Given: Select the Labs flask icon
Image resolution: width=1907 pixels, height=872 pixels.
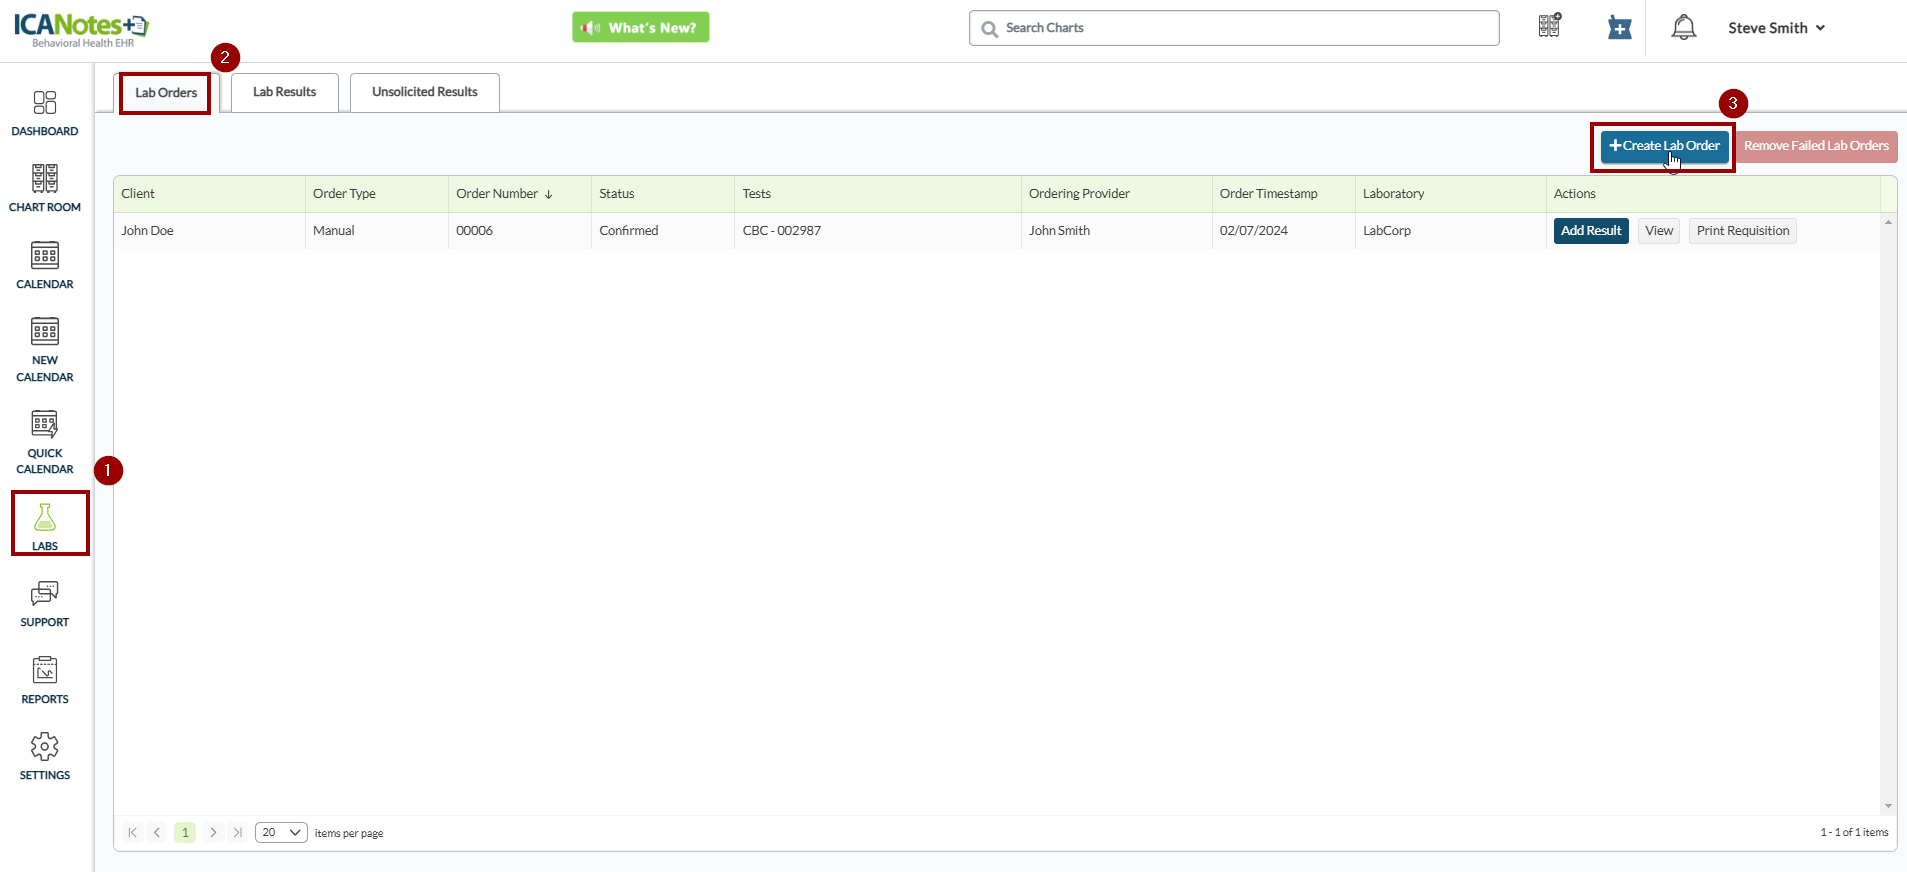Looking at the screenshot, I should coord(45,518).
